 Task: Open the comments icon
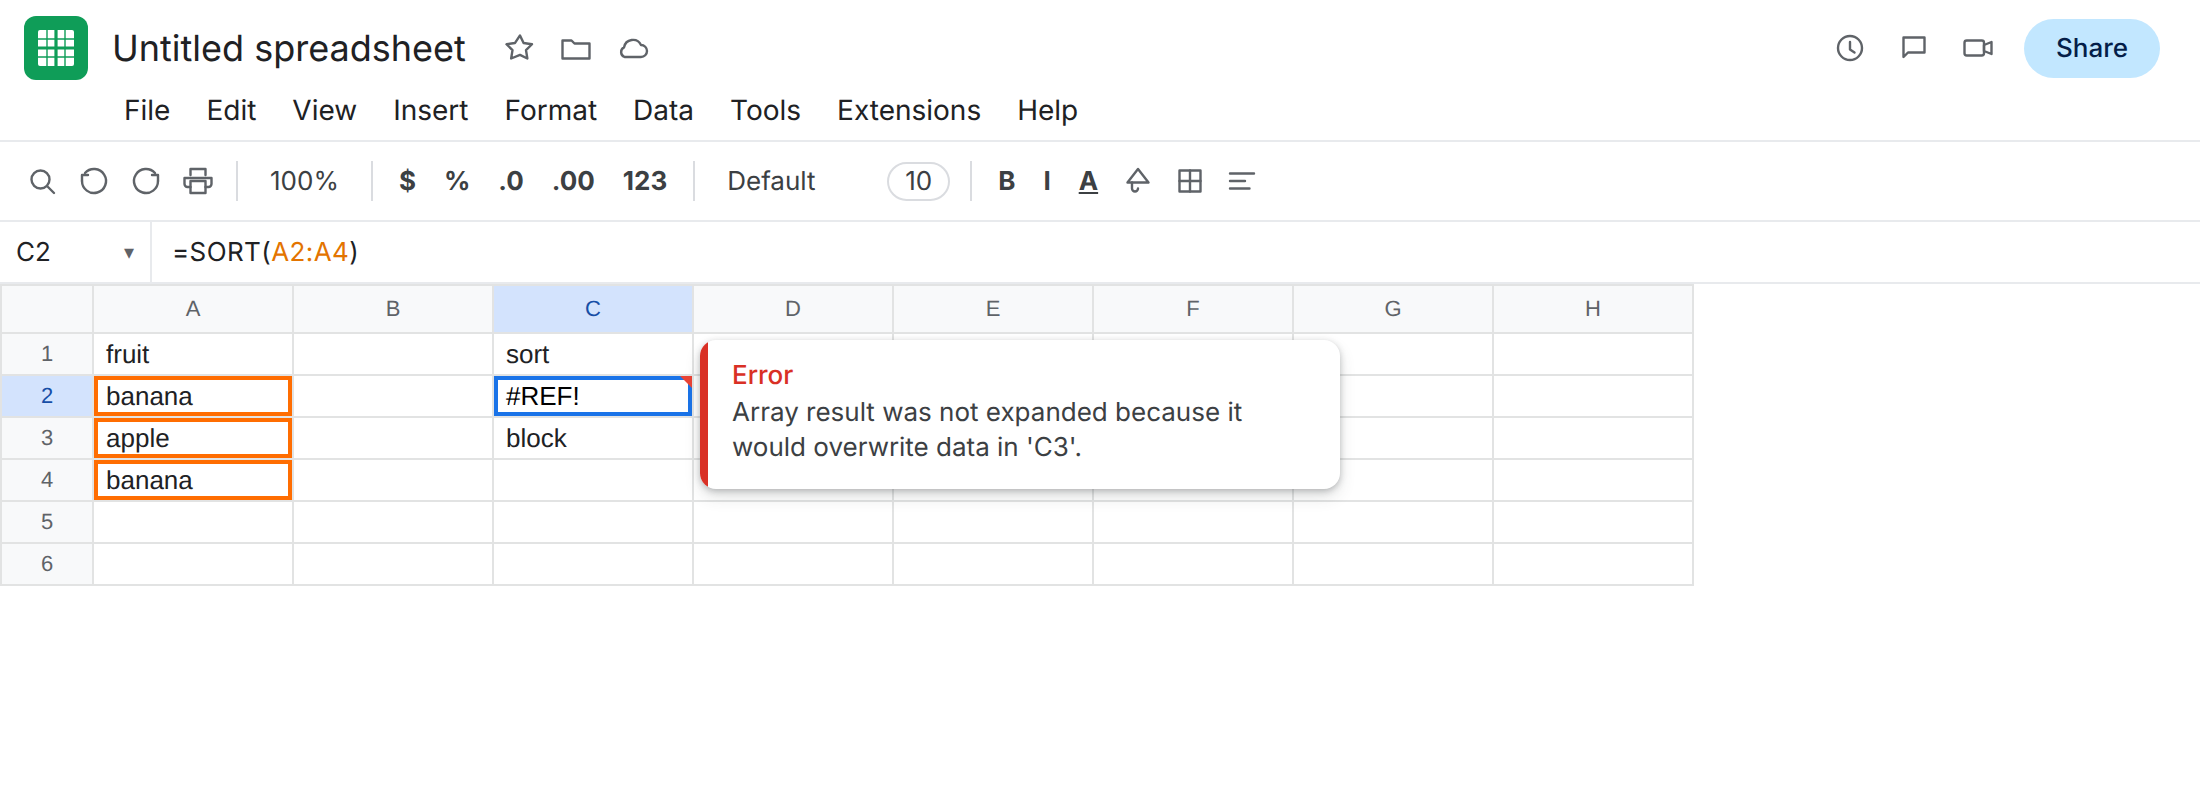click(1914, 48)
